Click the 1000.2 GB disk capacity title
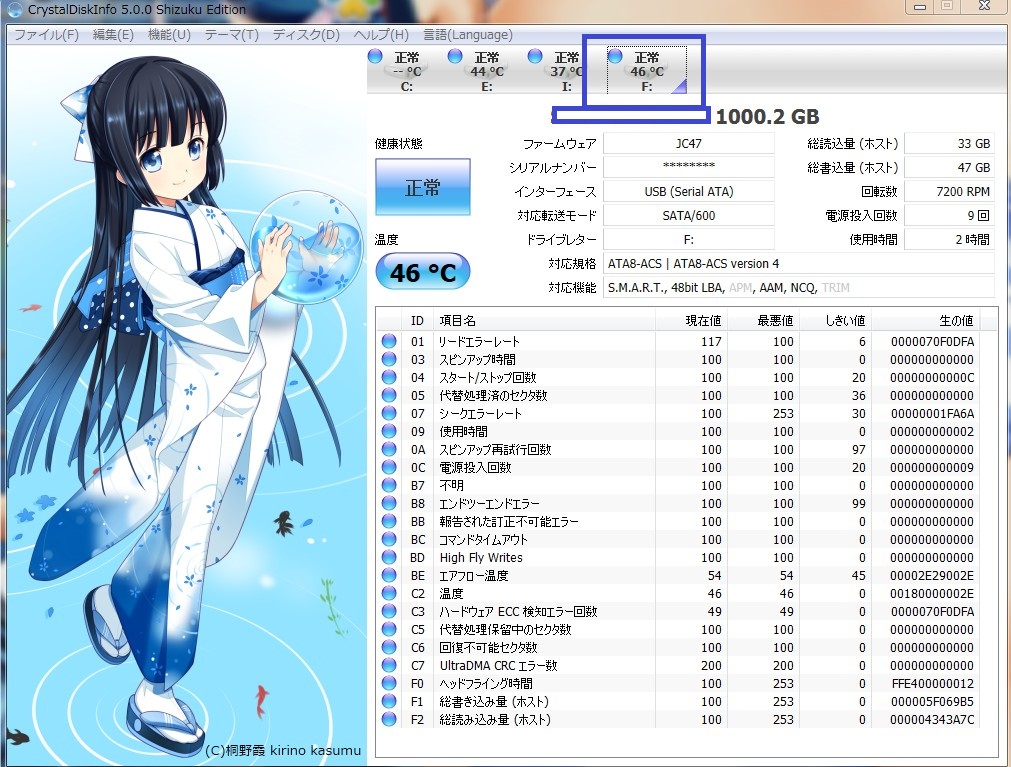 point(767,117)
